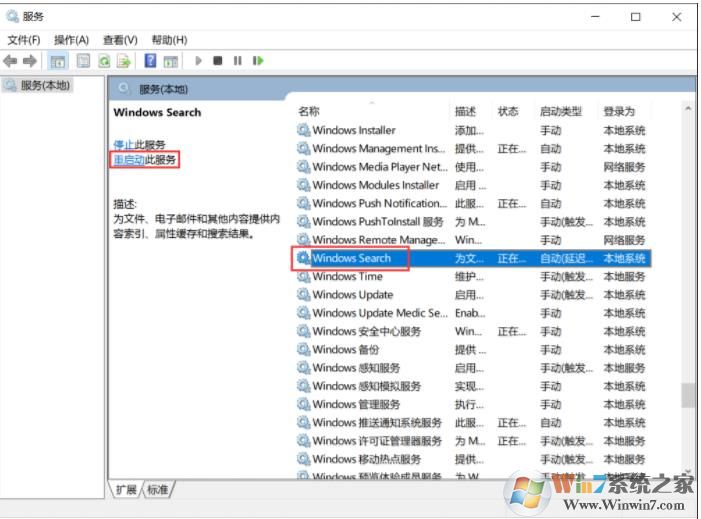The width and height of the screenshot is (701, 519).
Task: Click gear icon of Windows 管理服务 row
Action: [304, 404]
